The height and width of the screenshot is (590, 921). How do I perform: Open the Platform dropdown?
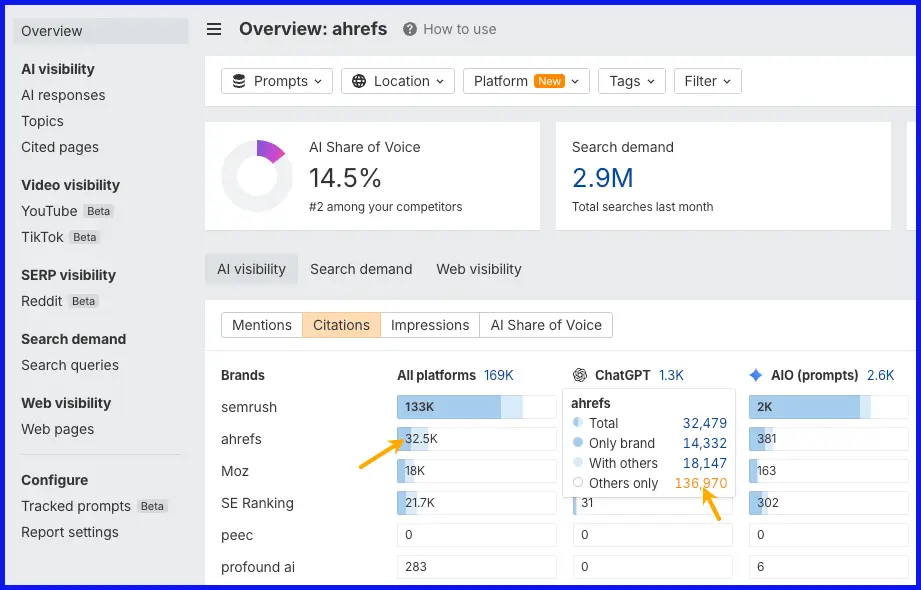(x=526, y=81)
